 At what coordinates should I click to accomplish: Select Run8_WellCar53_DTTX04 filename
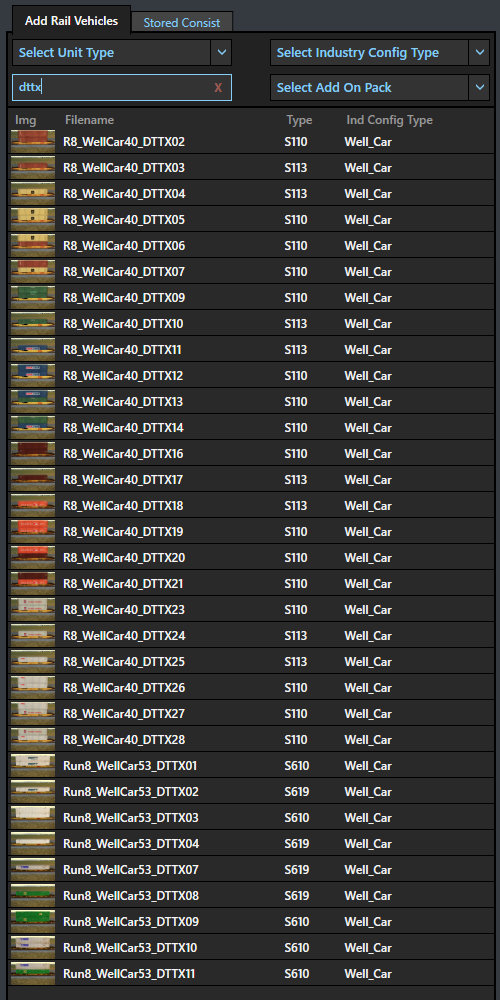click(131, 844)
